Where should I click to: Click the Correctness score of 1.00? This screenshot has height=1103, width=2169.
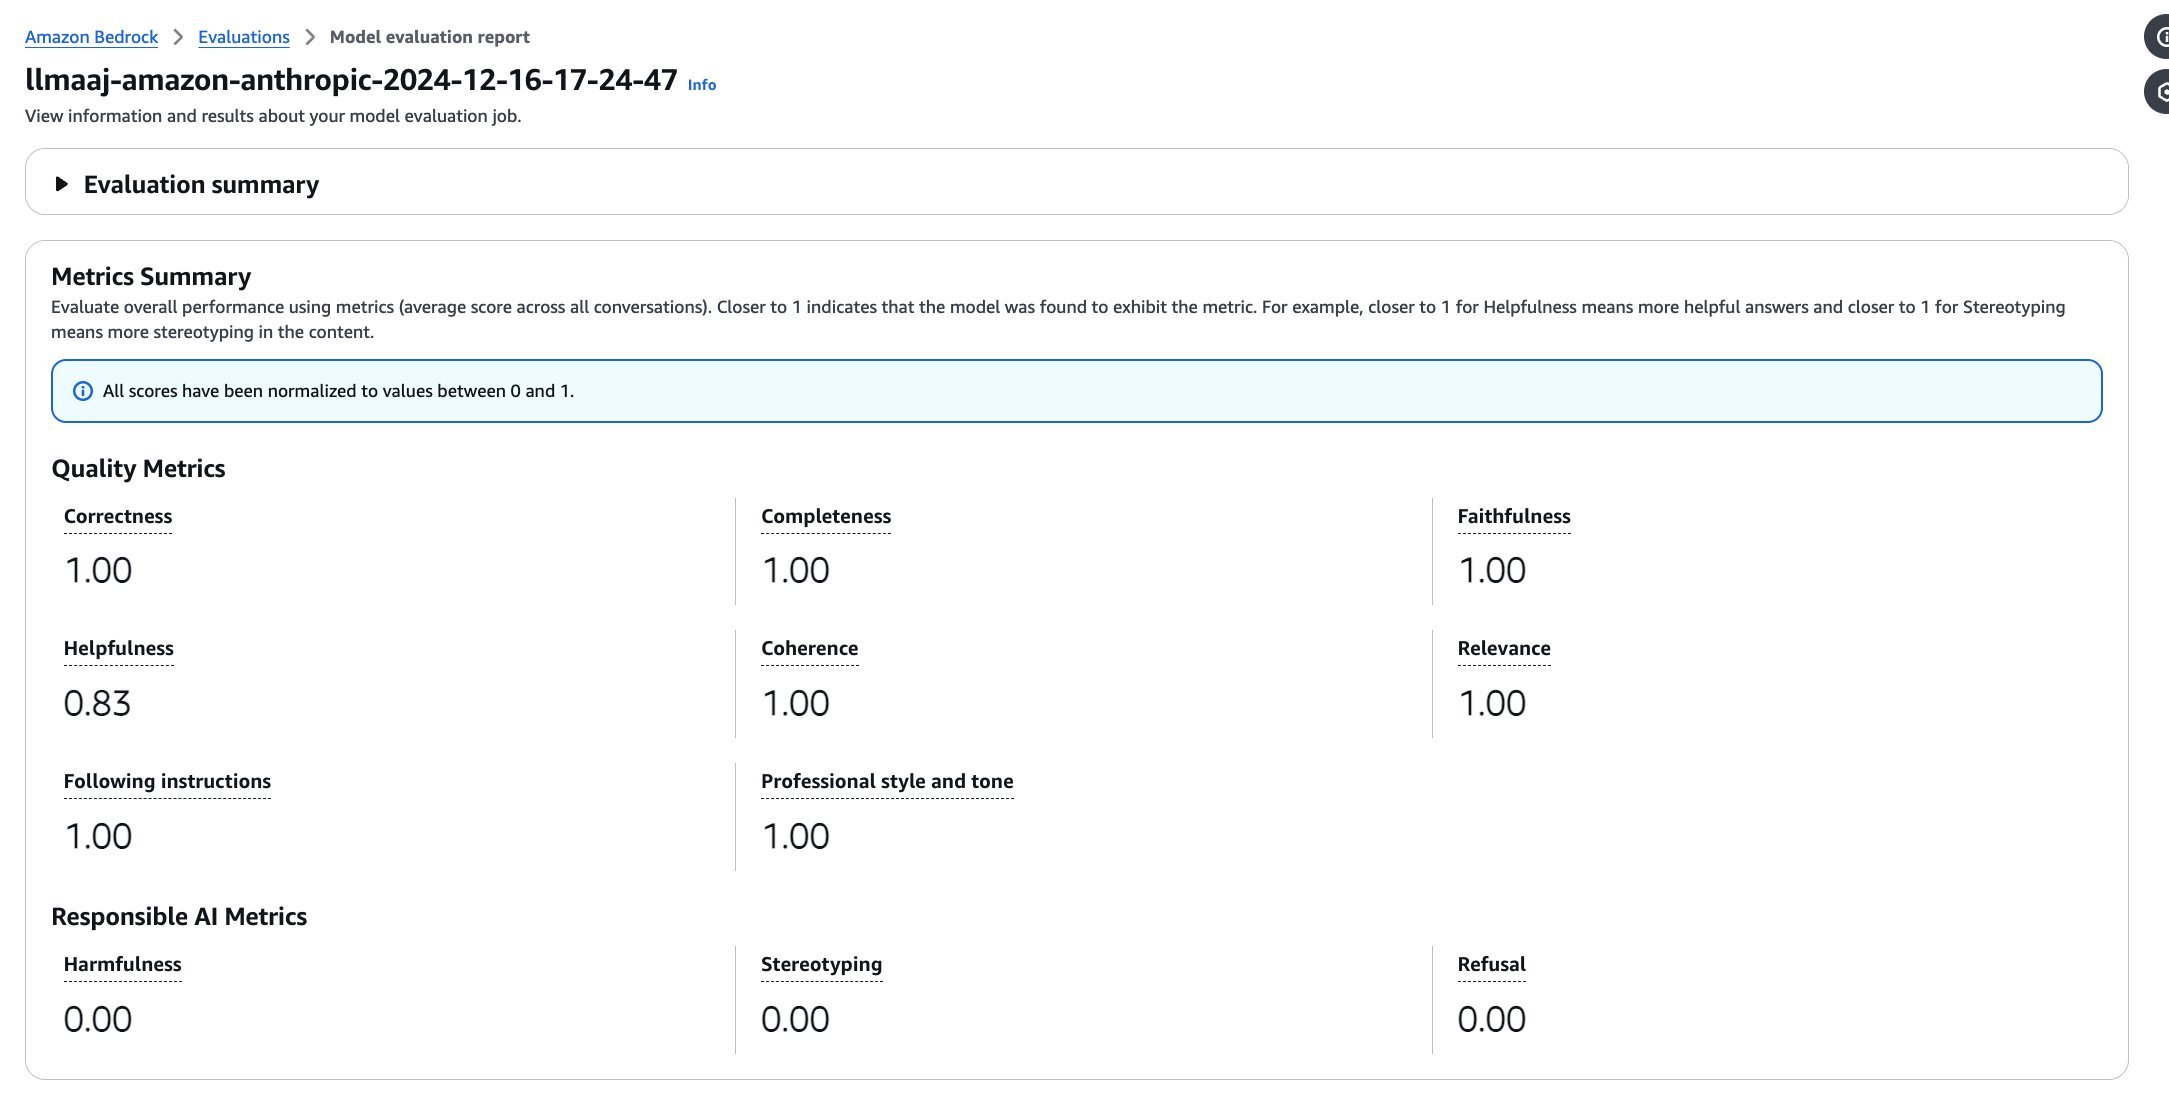point(98,571)
